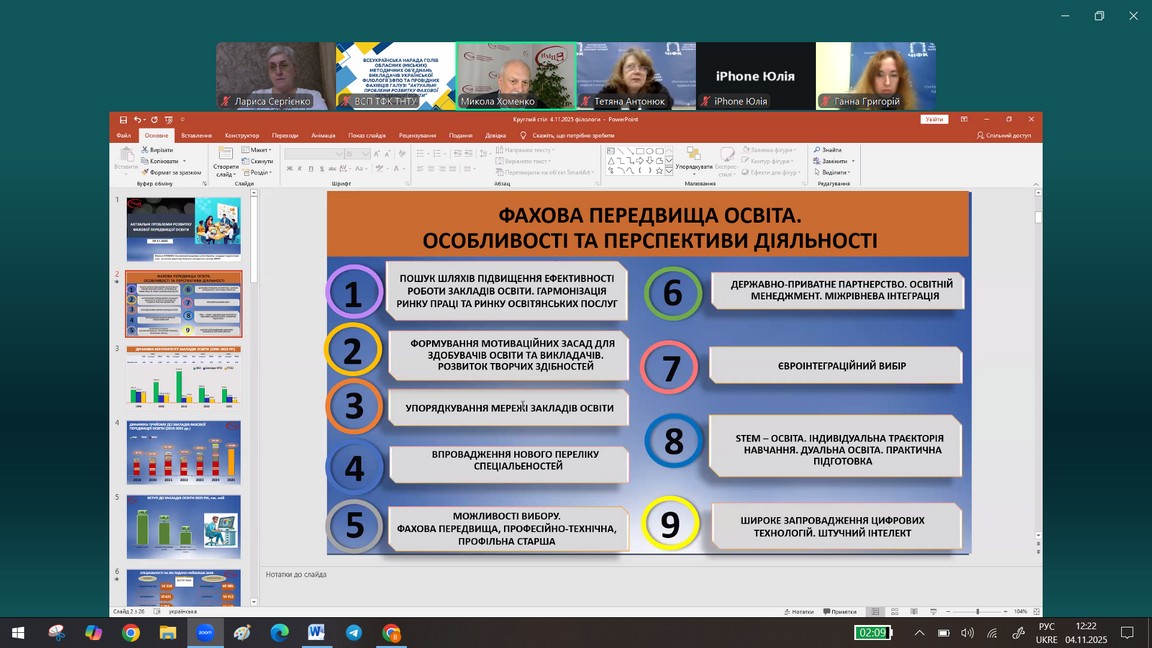Click the Увійти sign-in button
1152x648 pixels.
coord(934,119)
